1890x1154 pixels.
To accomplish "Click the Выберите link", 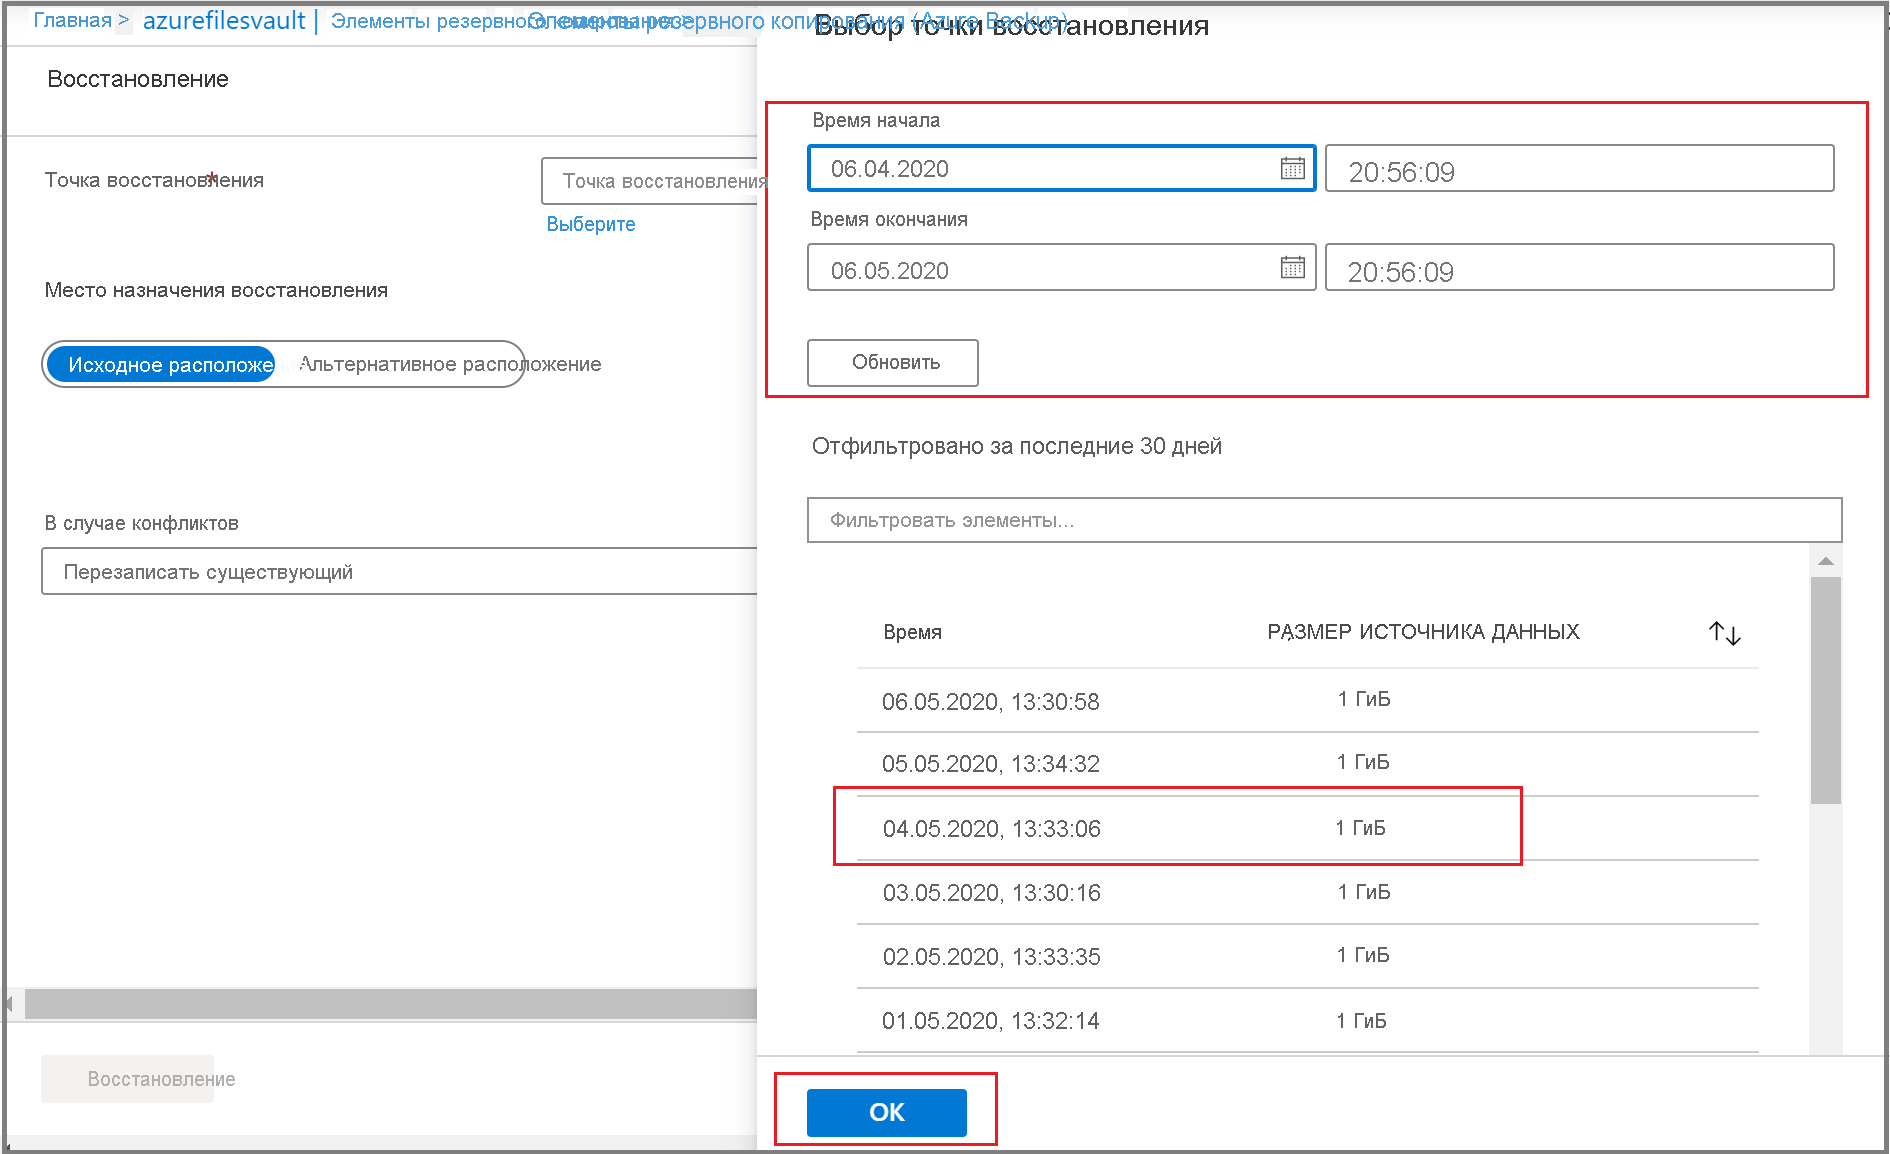I will click(590, 224).
